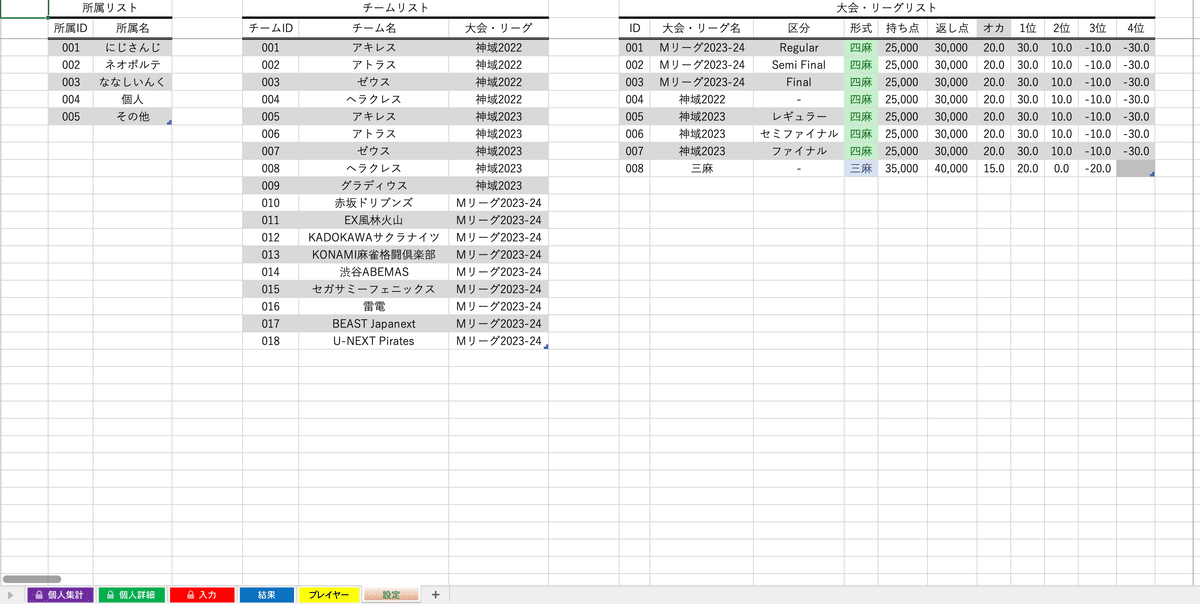The image size is (1200, 604).
Task: Click the にじさんじ cell
Action: pyautogui.click(x=133, y=47)
